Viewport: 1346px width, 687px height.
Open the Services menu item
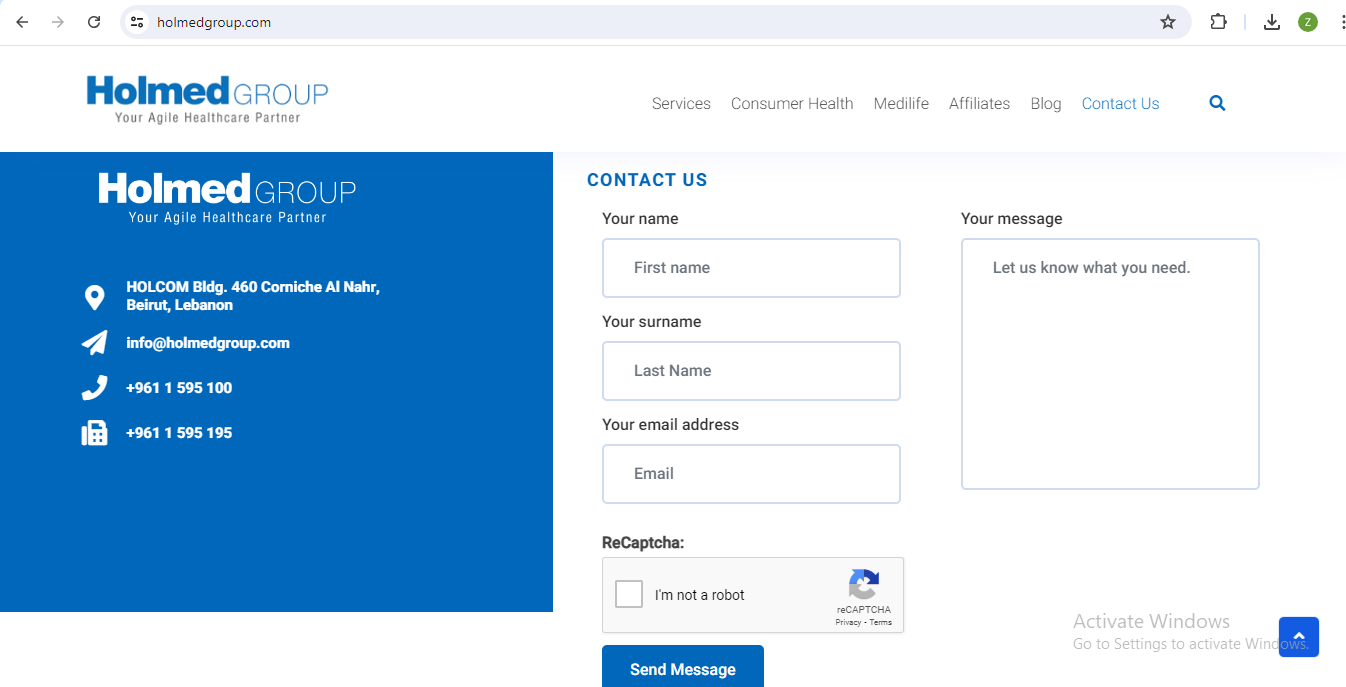(681, 104)
